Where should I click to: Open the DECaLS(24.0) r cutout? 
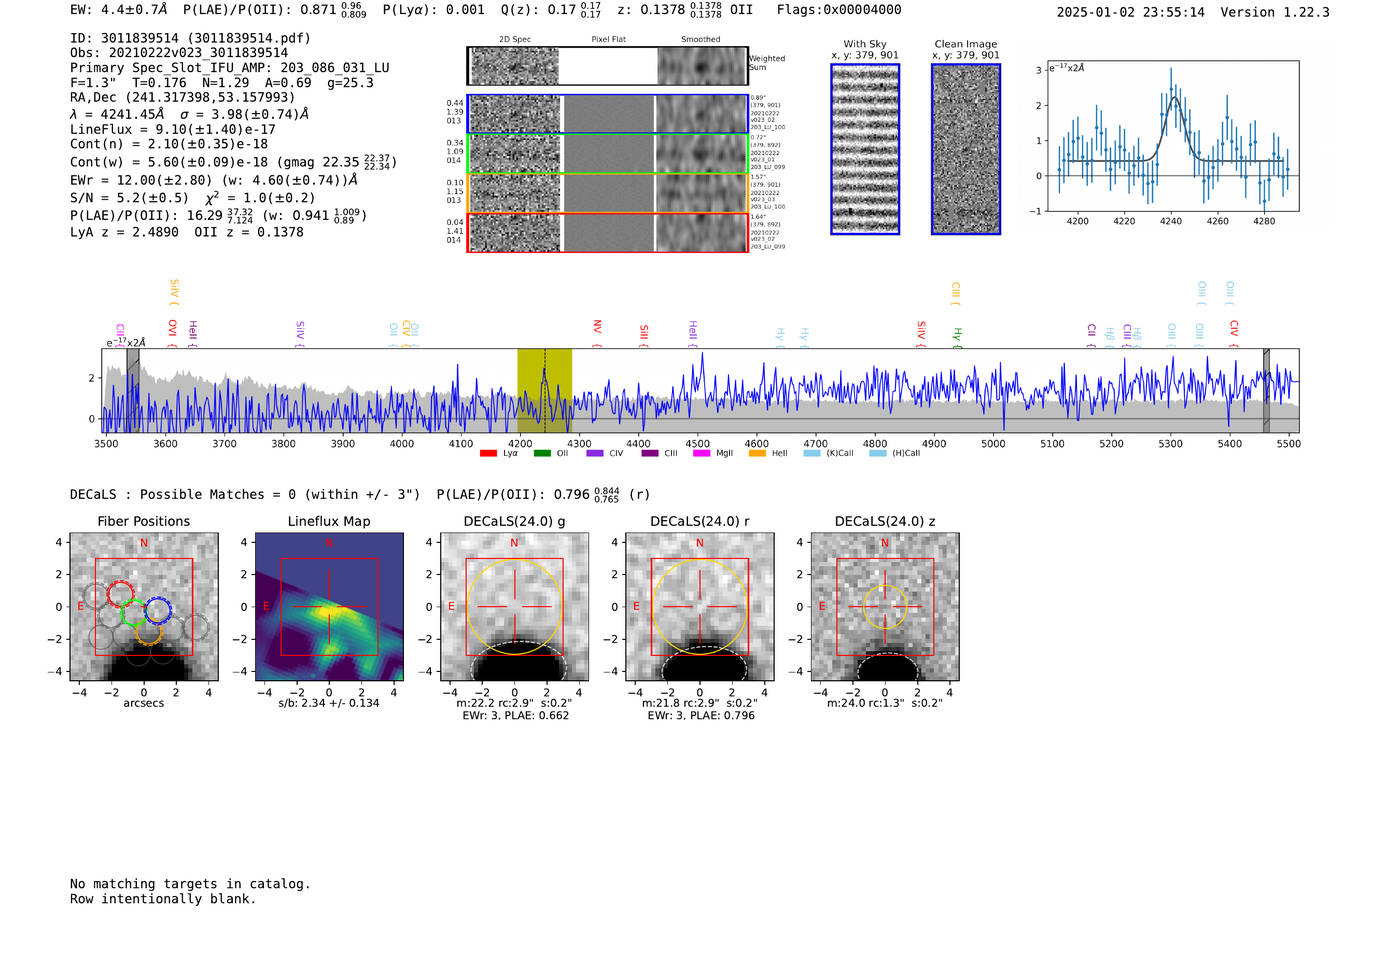point(700,607)
